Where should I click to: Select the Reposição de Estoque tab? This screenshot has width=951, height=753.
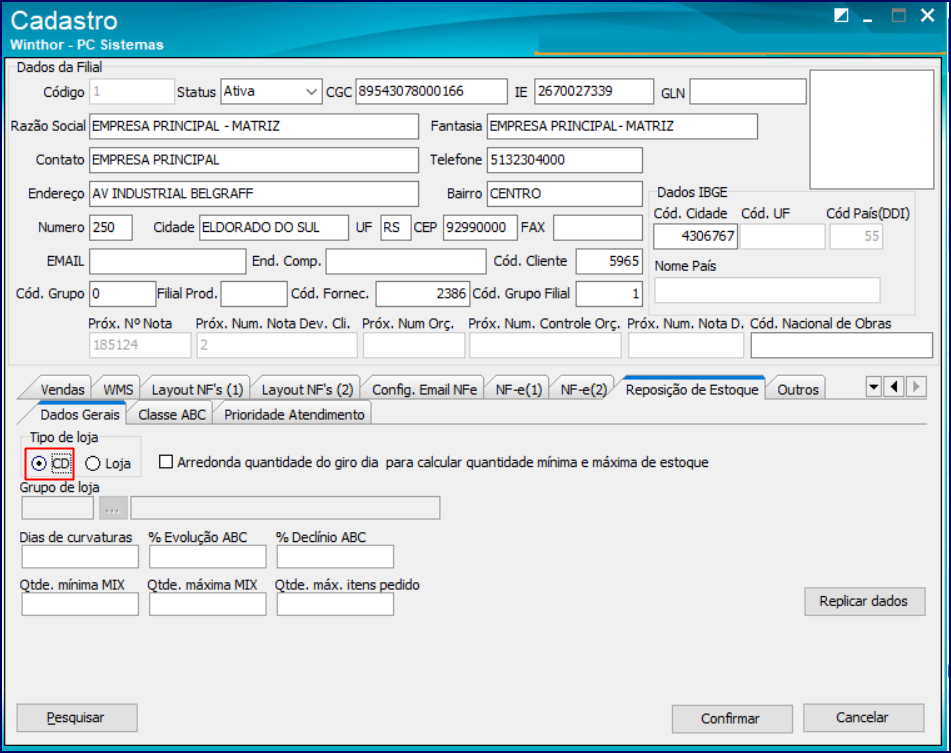tap(692, 389)
